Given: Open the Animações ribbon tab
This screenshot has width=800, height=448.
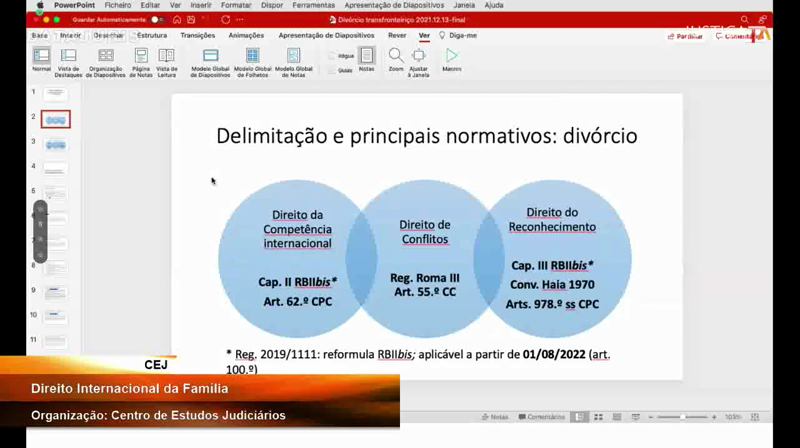Looking at the screenshot, I should (x=246, y=35).
